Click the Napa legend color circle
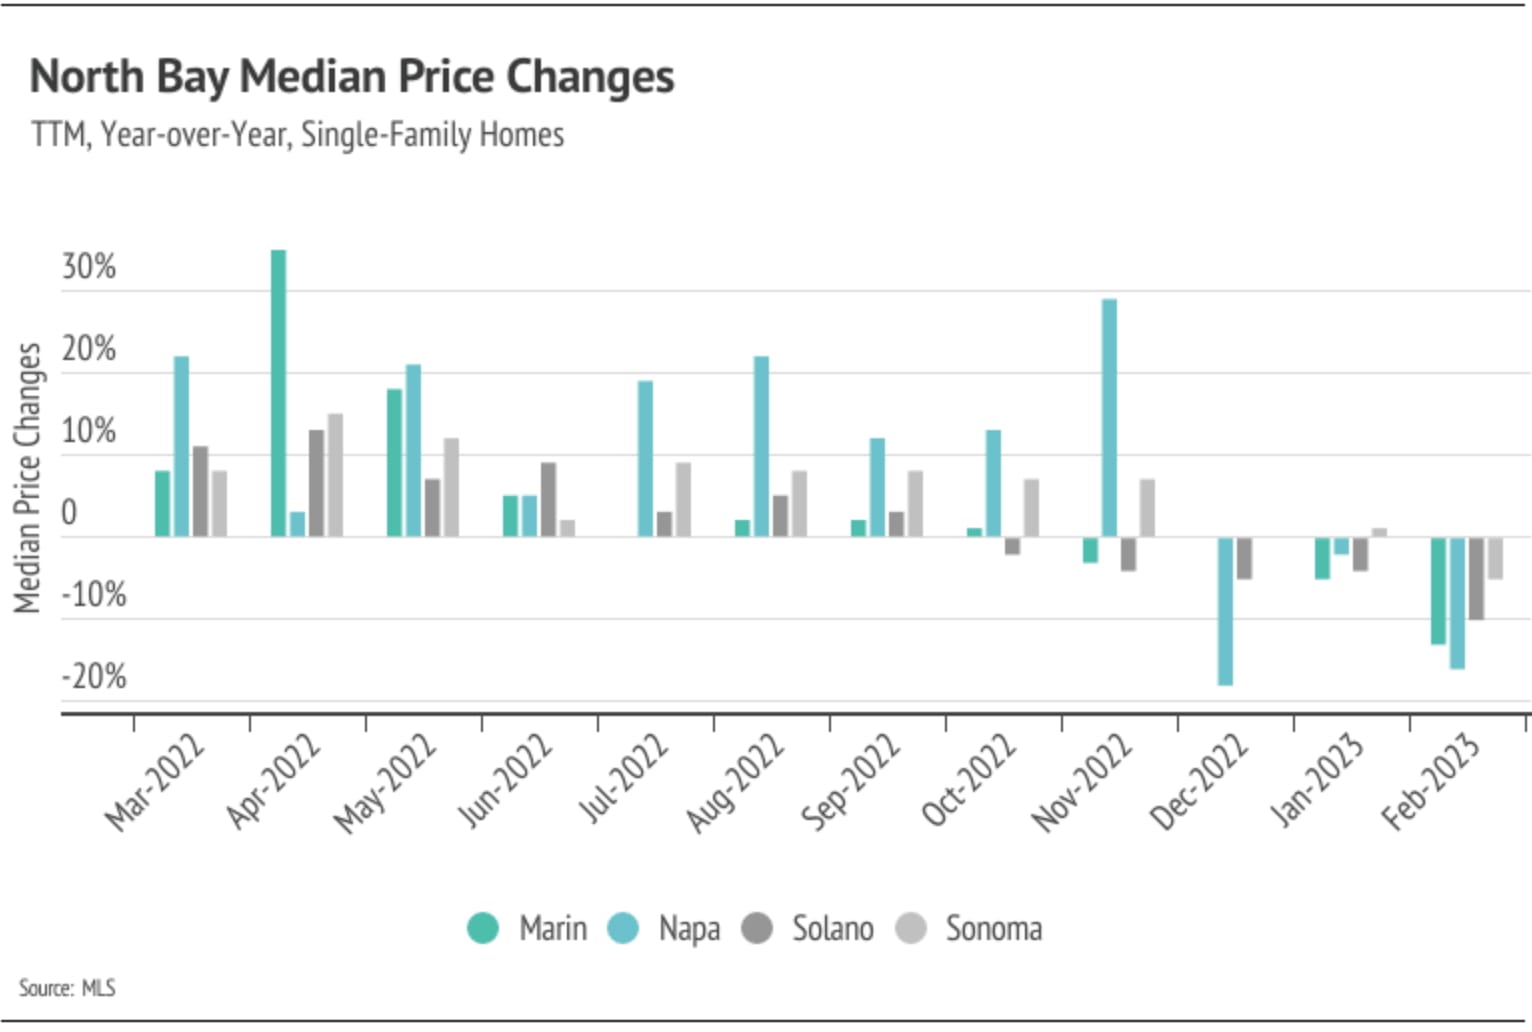 [x=623, y=928]
